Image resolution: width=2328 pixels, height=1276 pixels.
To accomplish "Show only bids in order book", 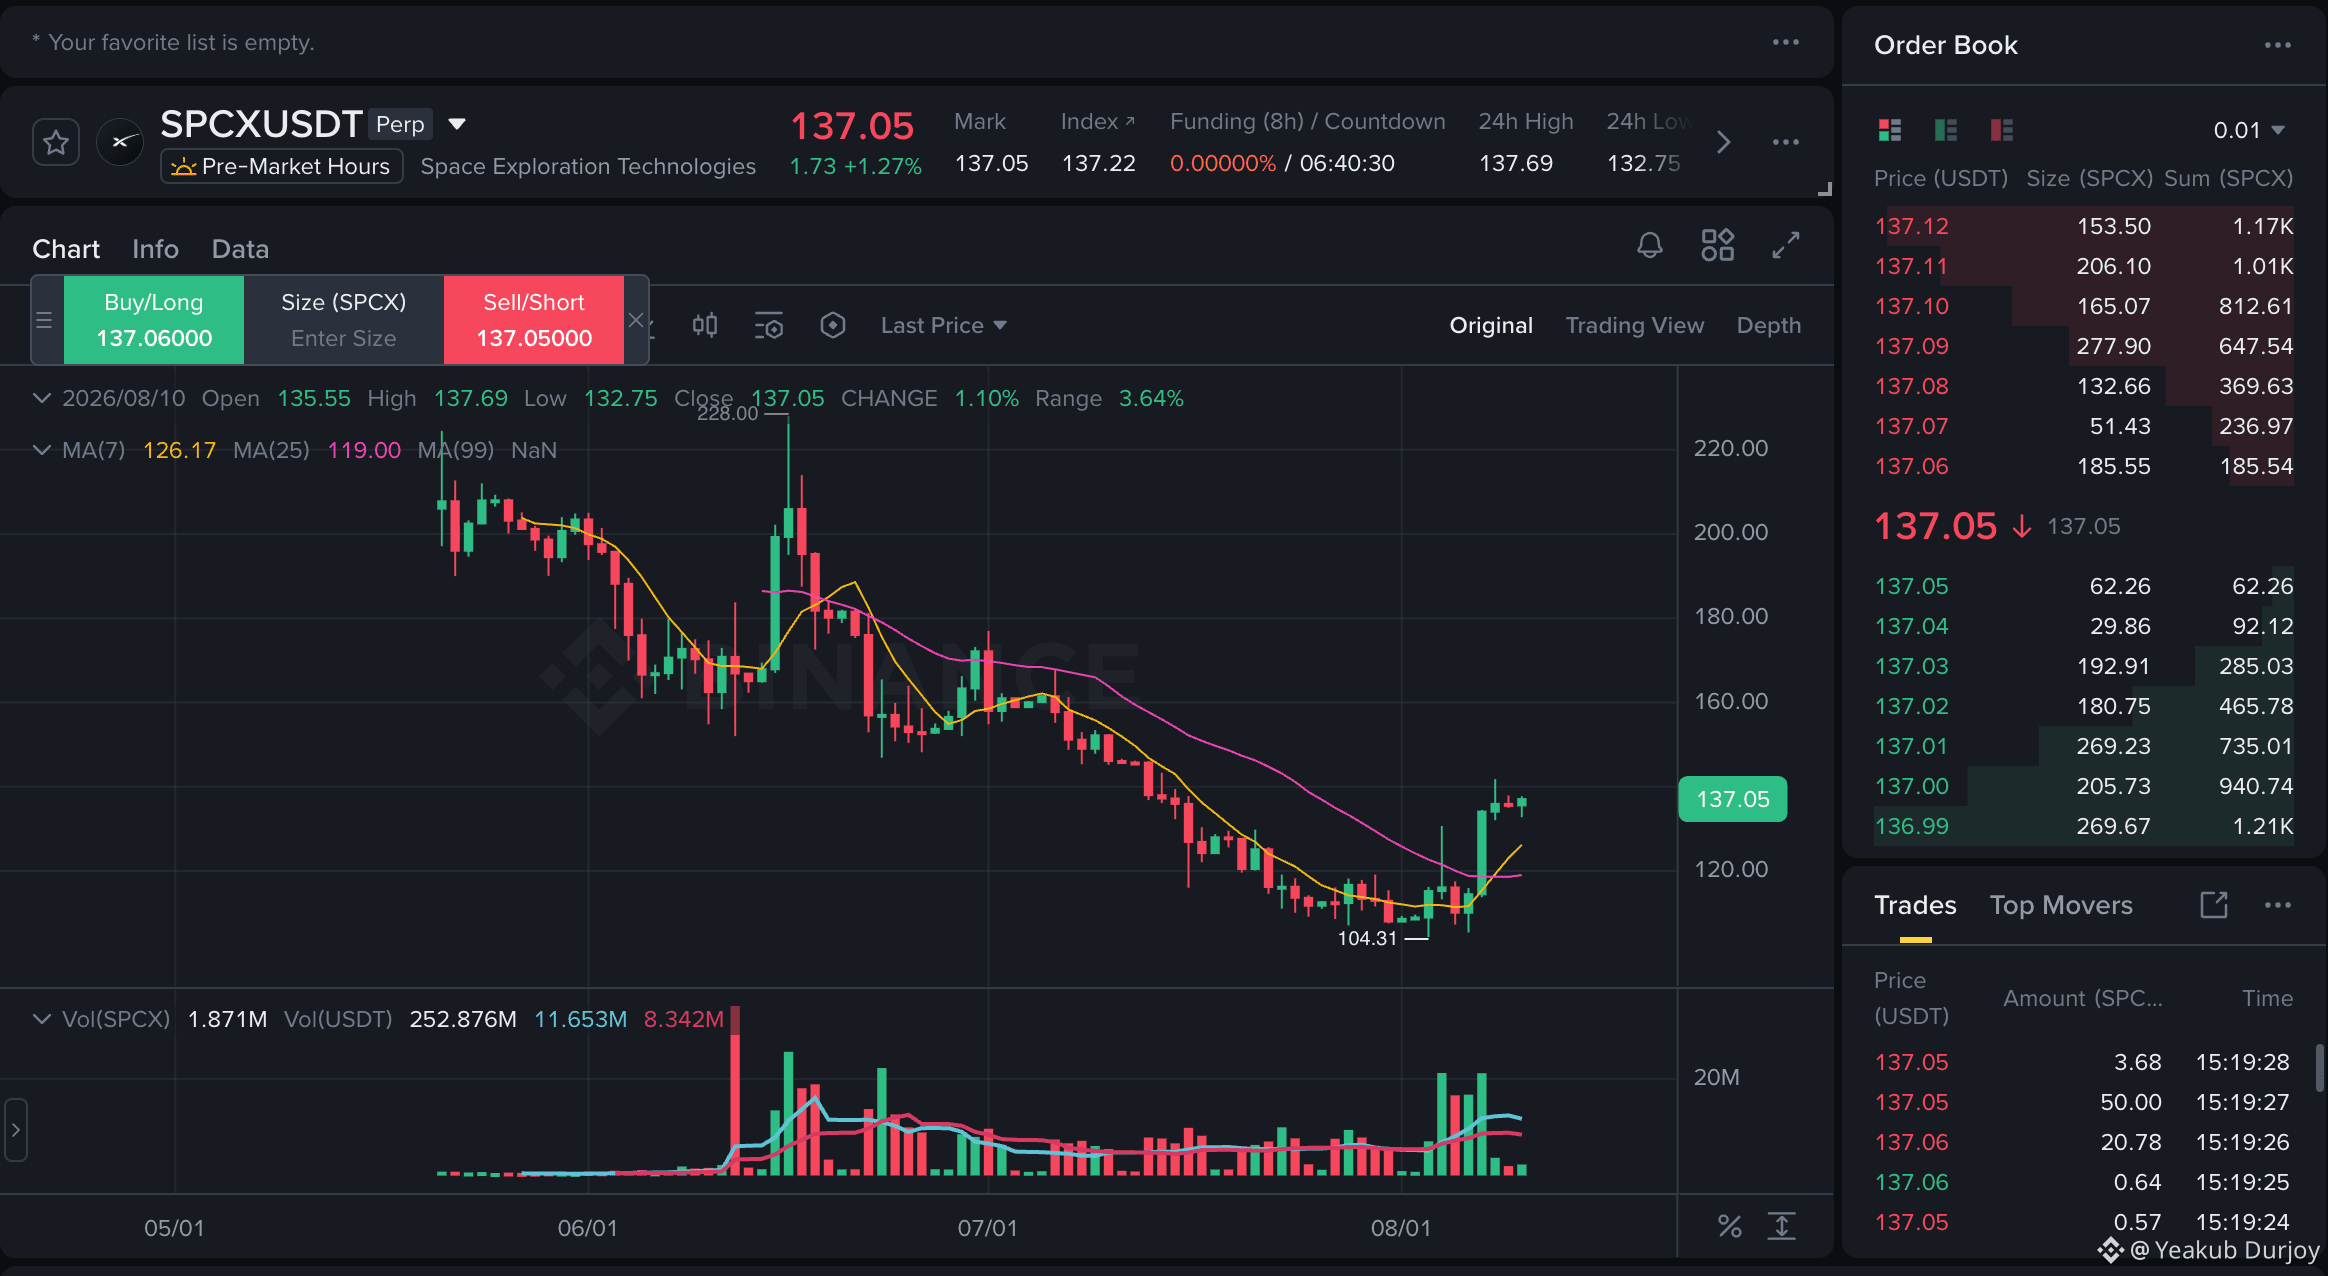I will [x=1946, y=130].
